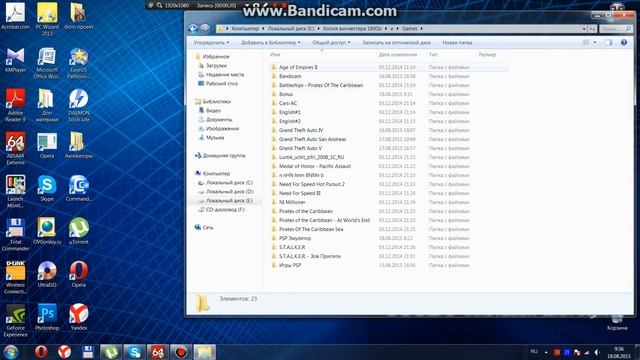The width and height of the screenshot is (640, 360).
Task: Sort by Дата изменения column header
Action: (x=398, y=54)
